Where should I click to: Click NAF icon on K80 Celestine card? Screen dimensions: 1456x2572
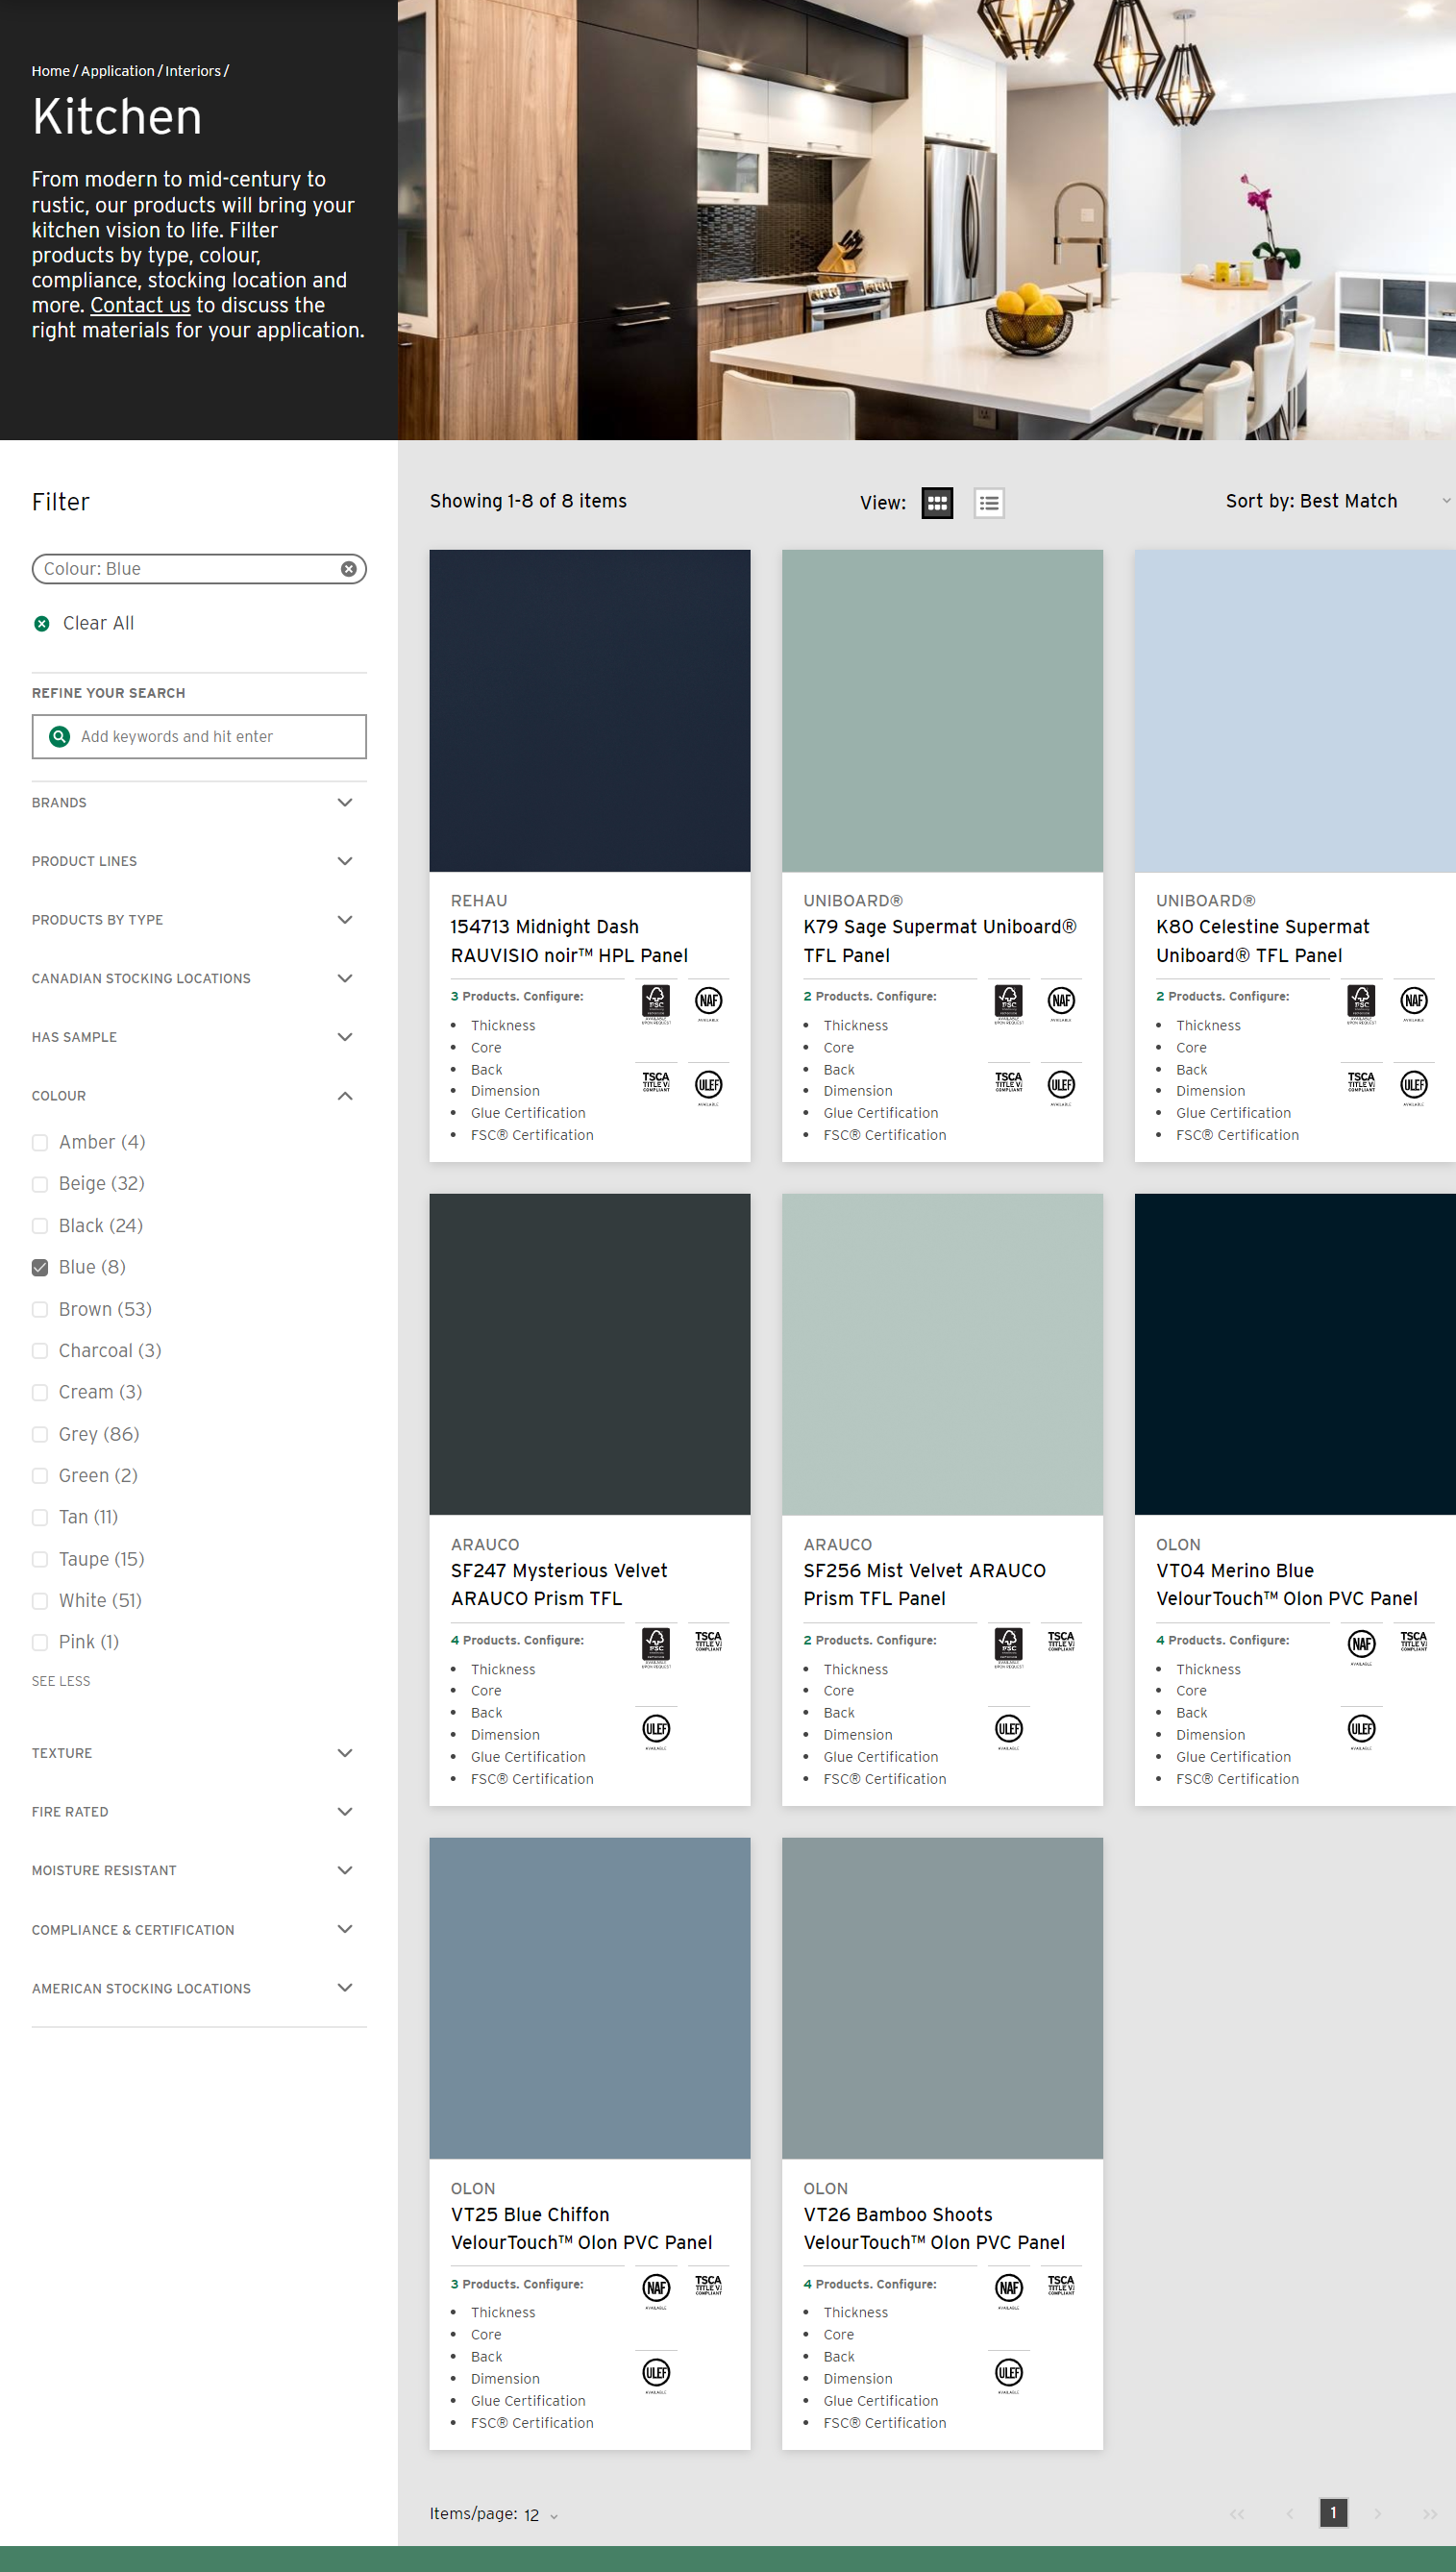click(x=1413, y=1003)
